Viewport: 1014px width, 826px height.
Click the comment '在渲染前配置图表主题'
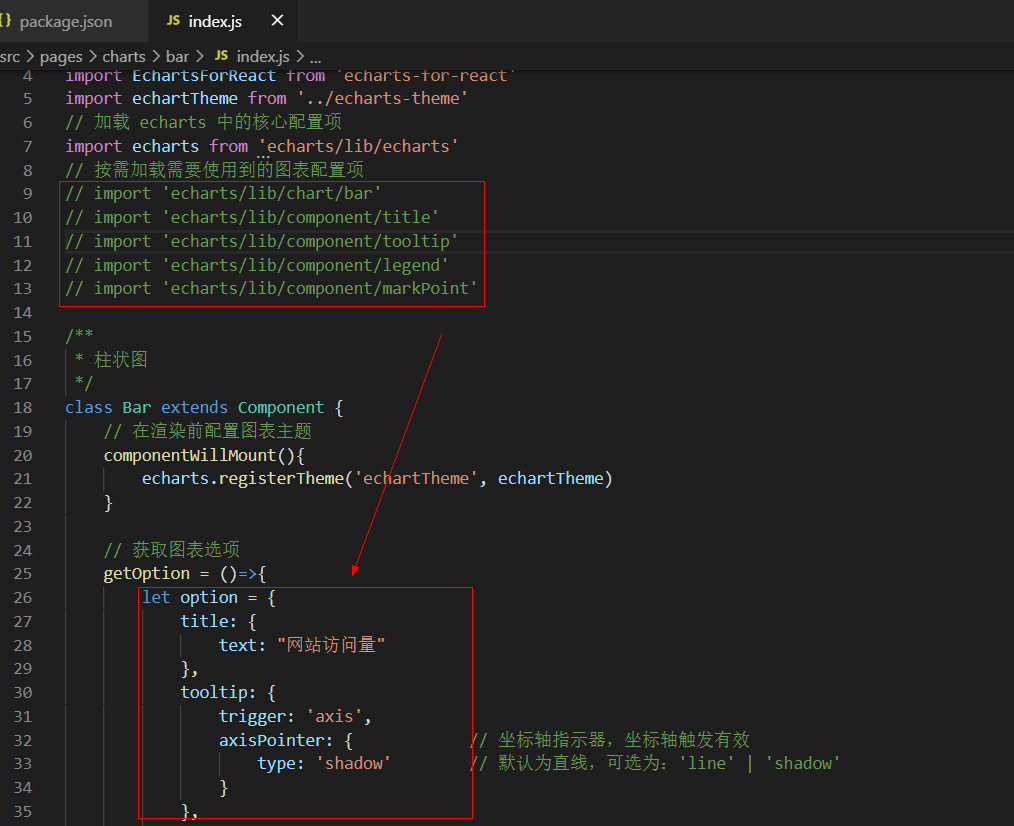(x=222, y=431)
